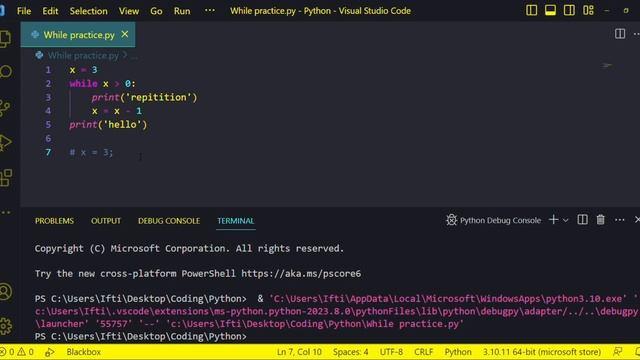640x360 pixels.
Task: Click line number 1 in gutter
Action: click(x=48, y=70)
